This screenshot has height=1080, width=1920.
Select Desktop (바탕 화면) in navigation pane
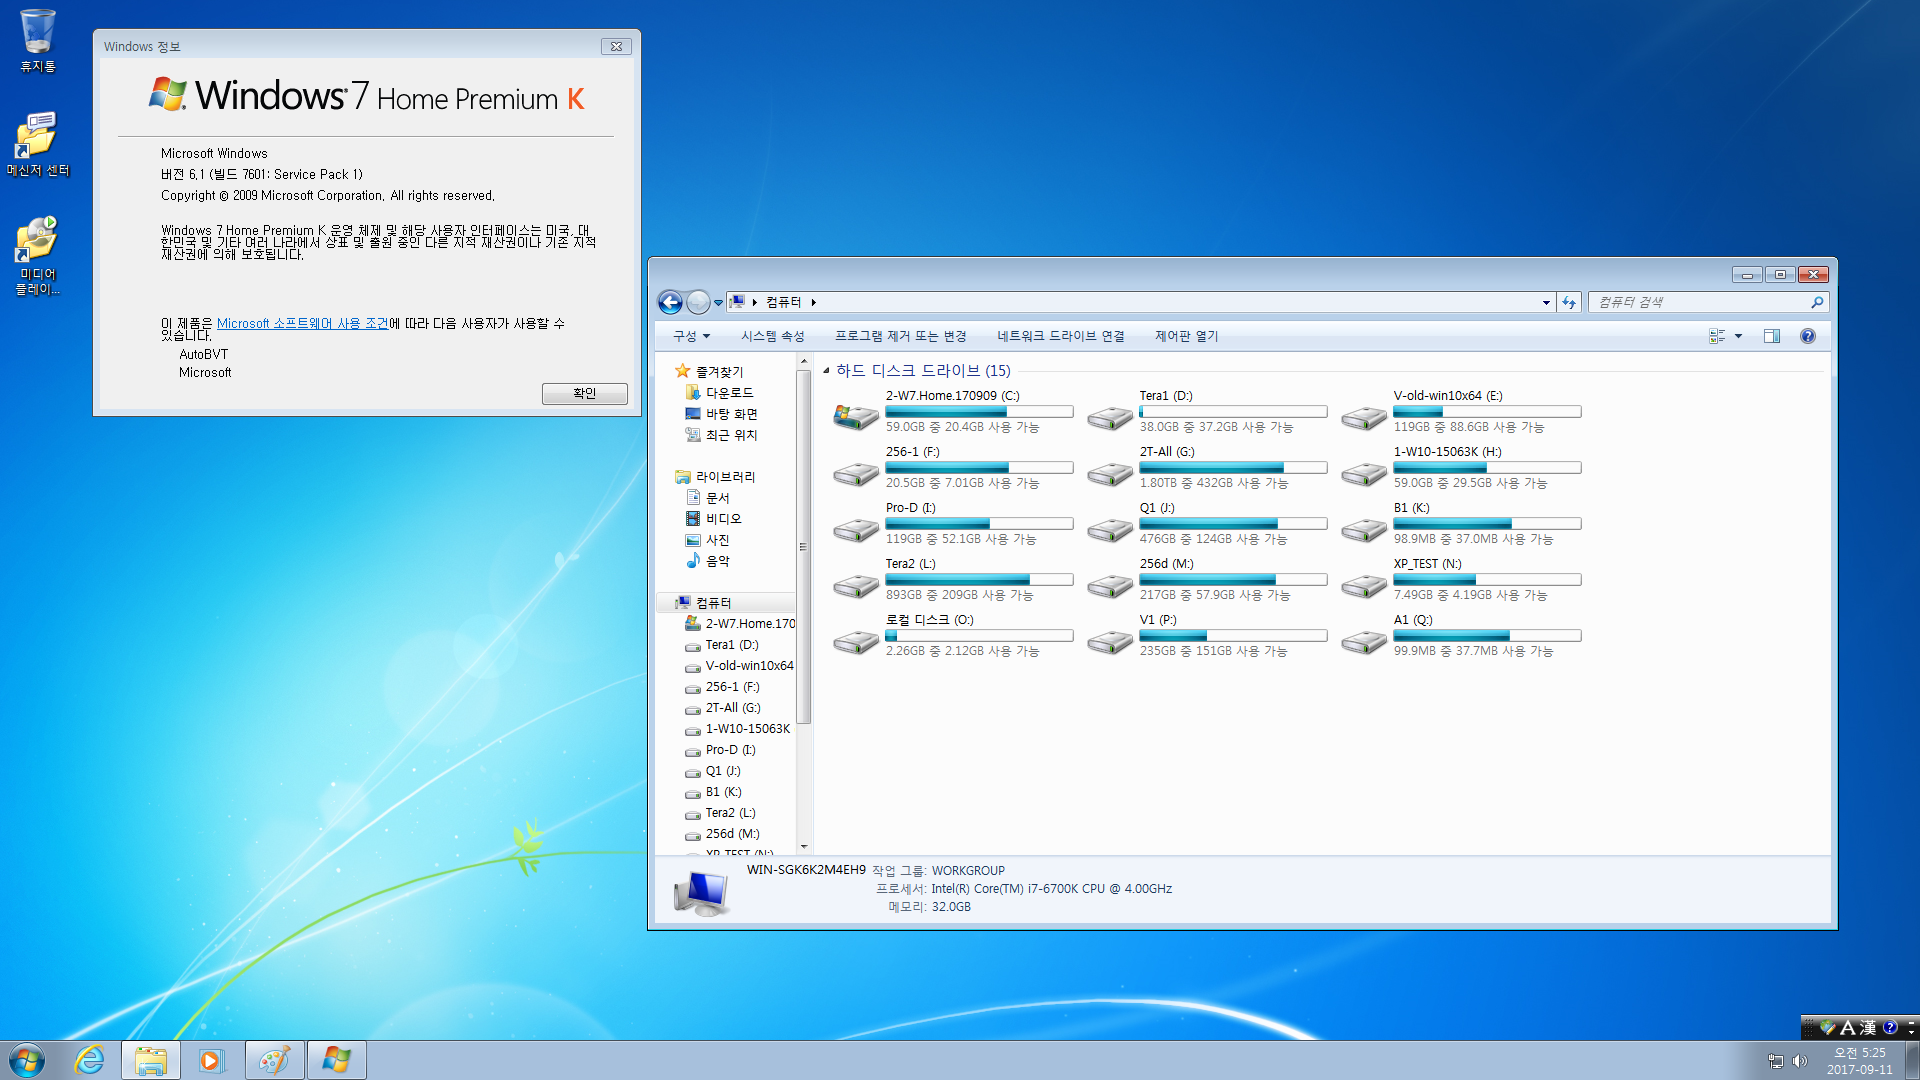pyautogui.click(x=722, y=414)
